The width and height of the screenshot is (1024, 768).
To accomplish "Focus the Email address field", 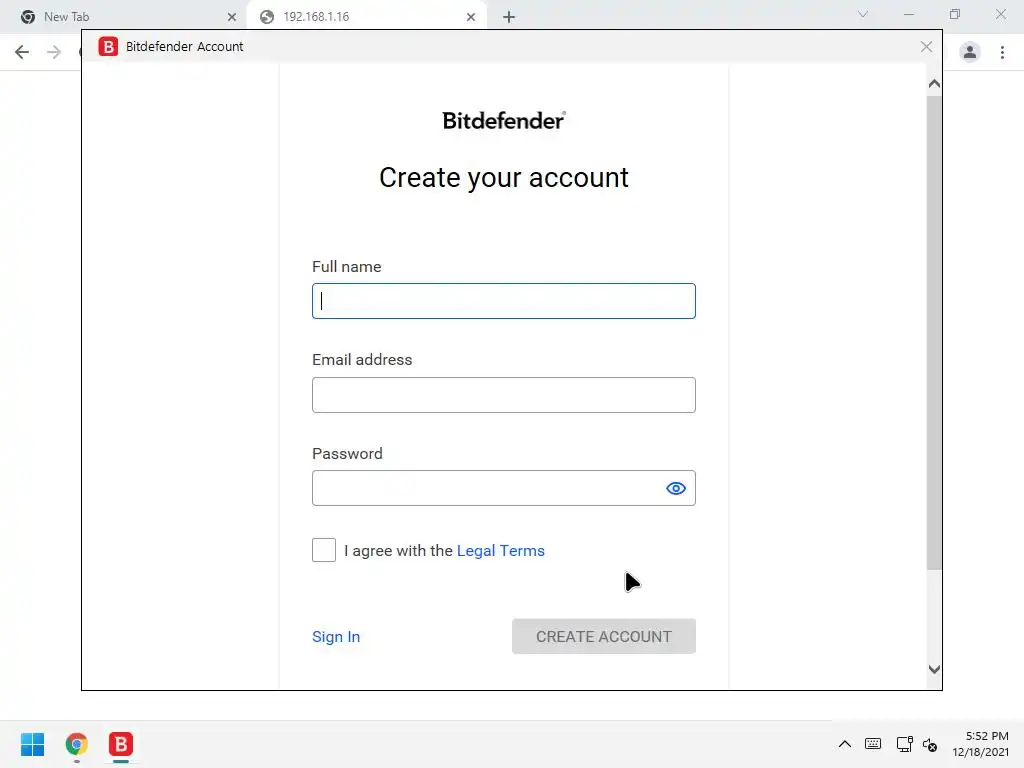I will point(504,395).
